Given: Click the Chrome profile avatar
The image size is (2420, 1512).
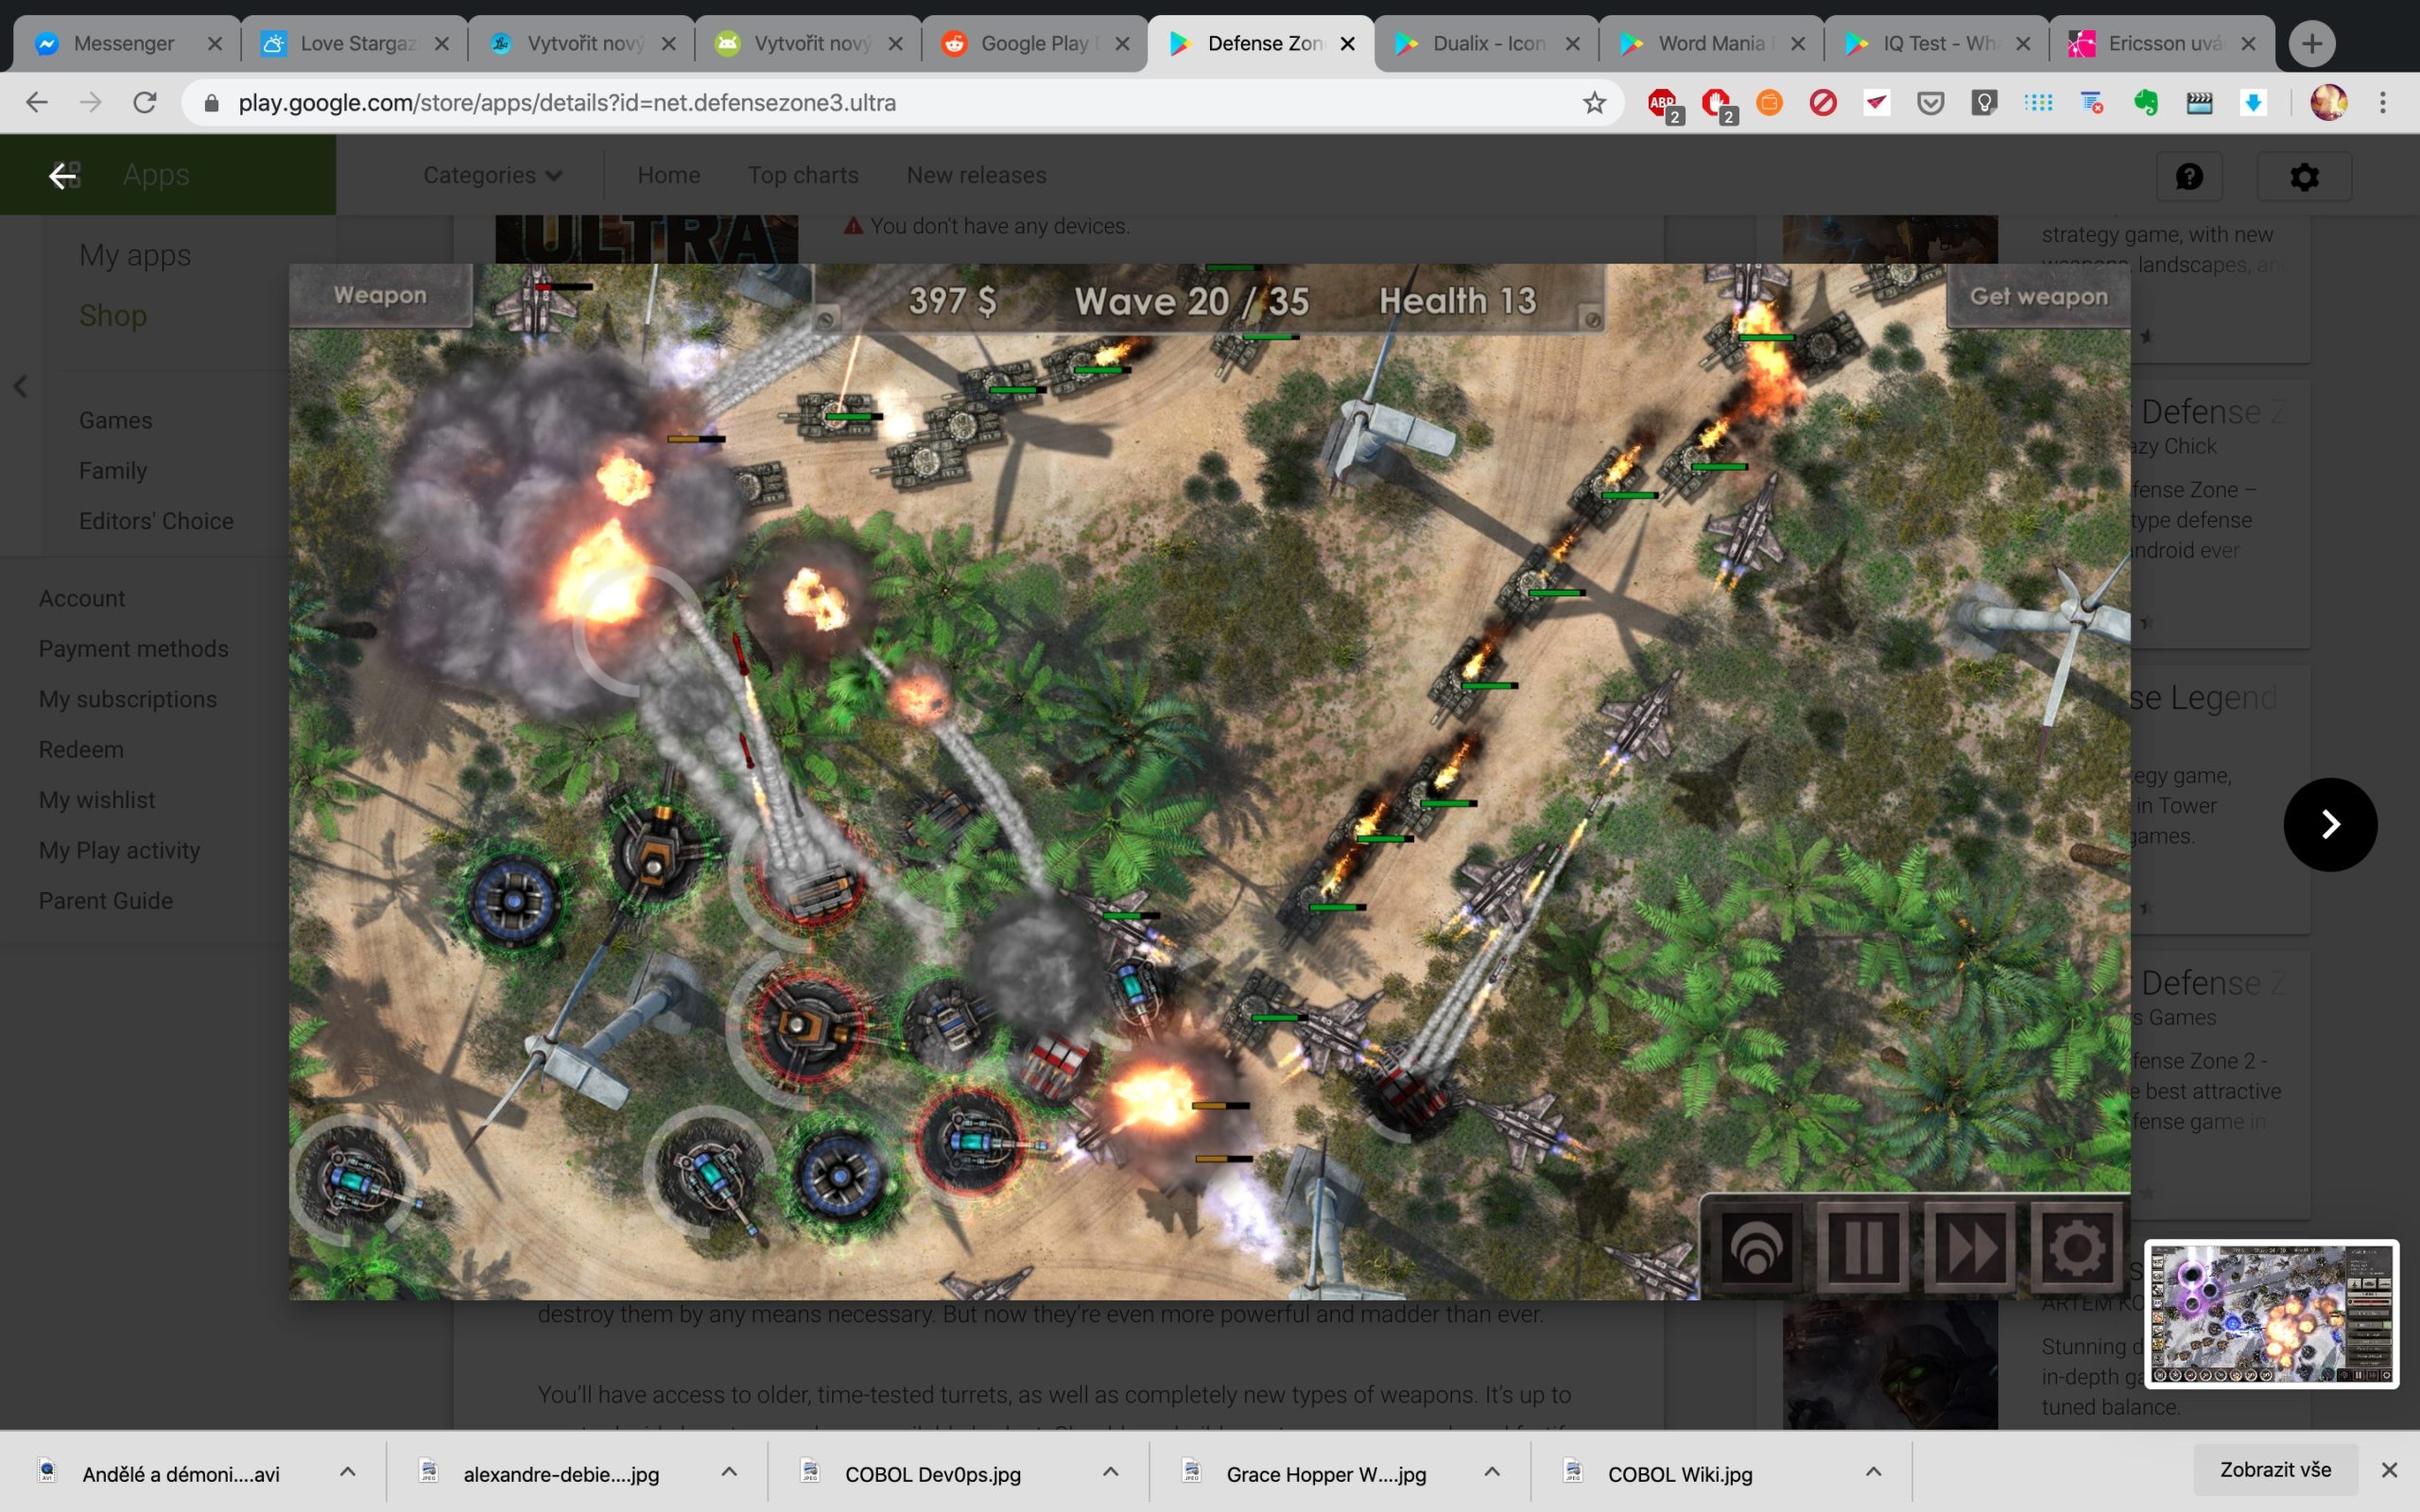Looking at the screenshot, I should 2328,102.
